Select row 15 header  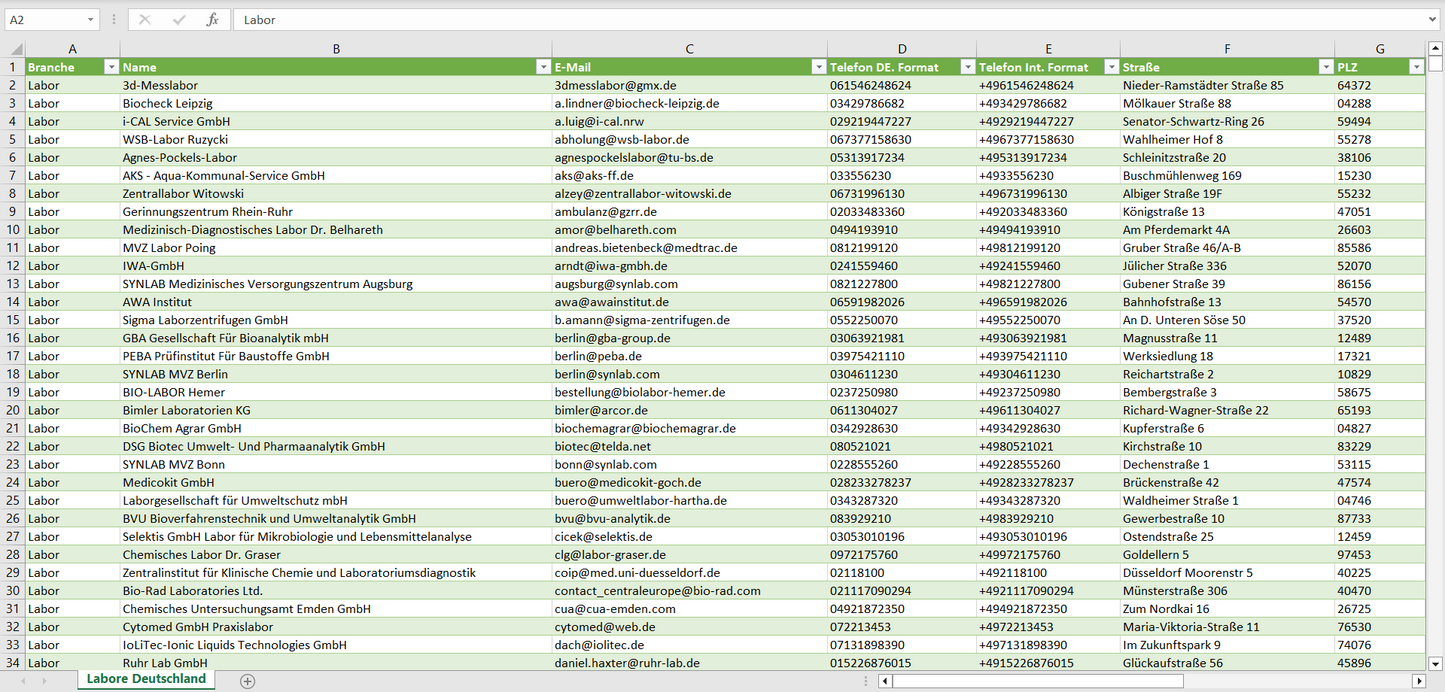[x=12, y=320]
